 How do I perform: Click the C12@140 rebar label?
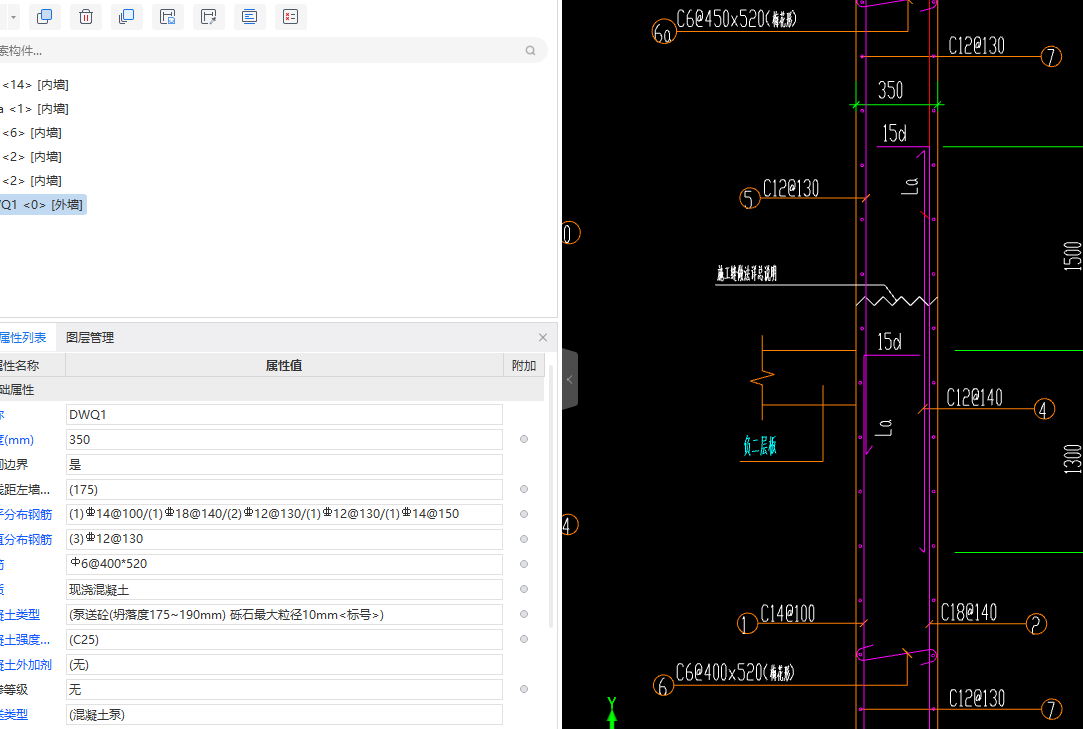point(974,397)
